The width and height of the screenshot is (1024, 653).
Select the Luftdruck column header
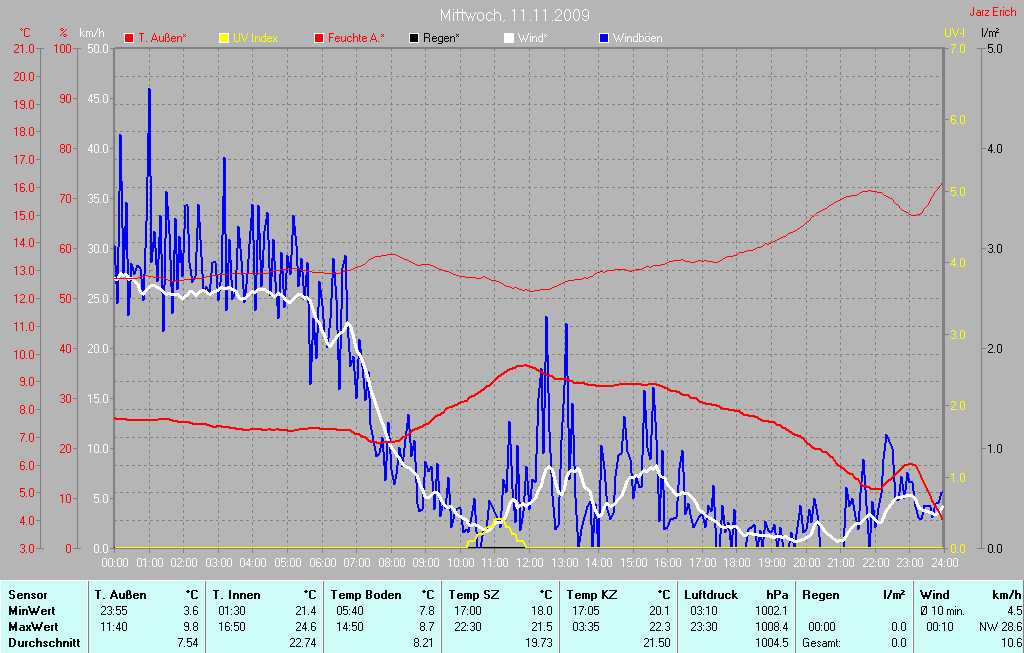711,595
